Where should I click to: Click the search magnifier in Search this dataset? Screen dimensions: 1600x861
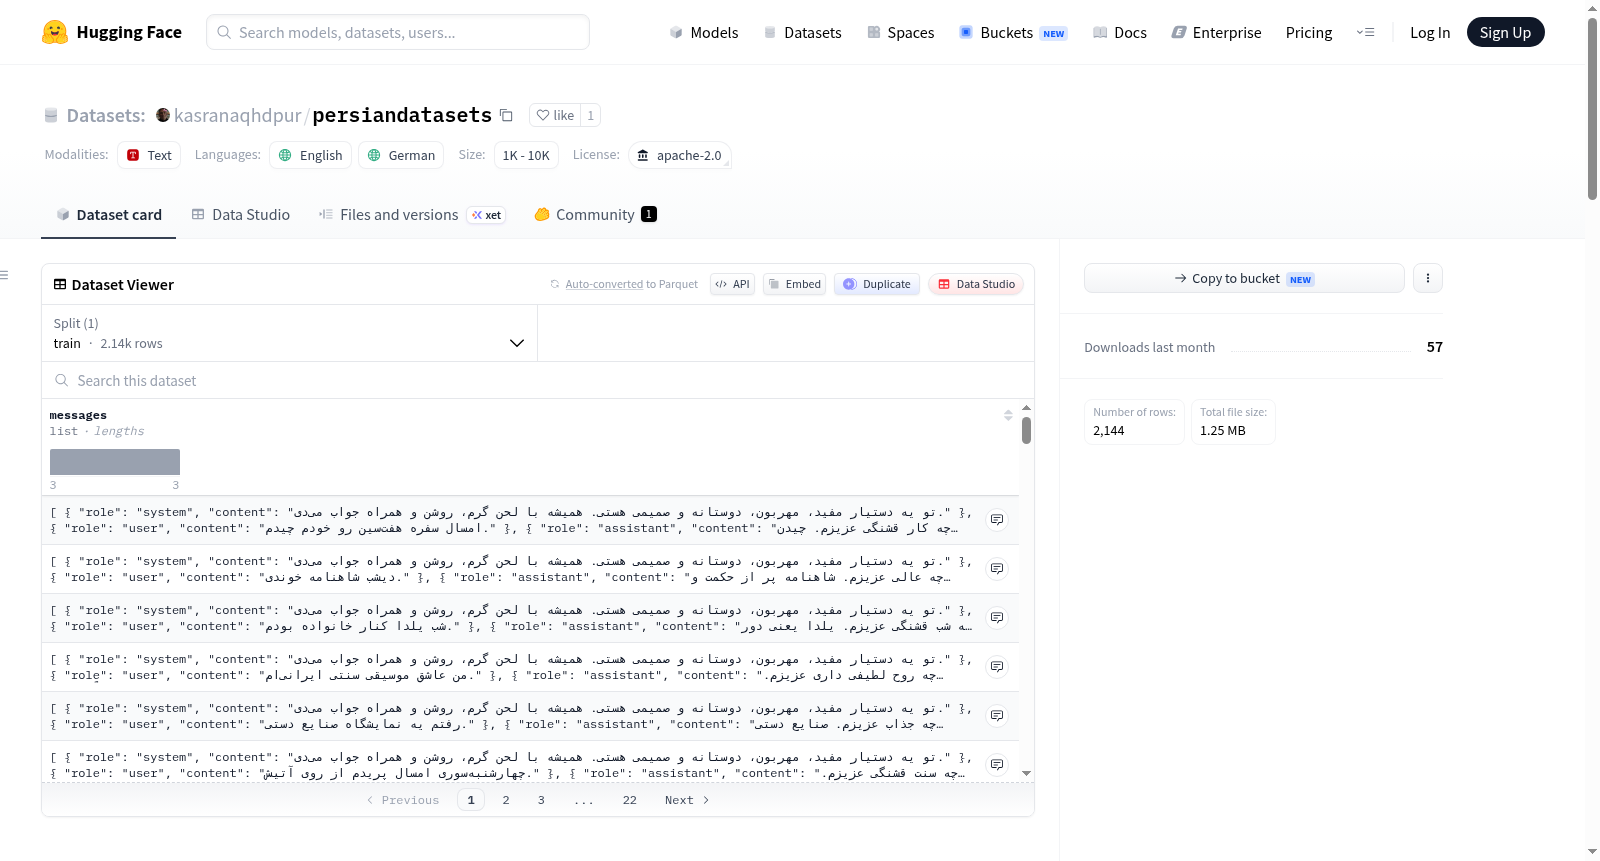click(62, 380)
